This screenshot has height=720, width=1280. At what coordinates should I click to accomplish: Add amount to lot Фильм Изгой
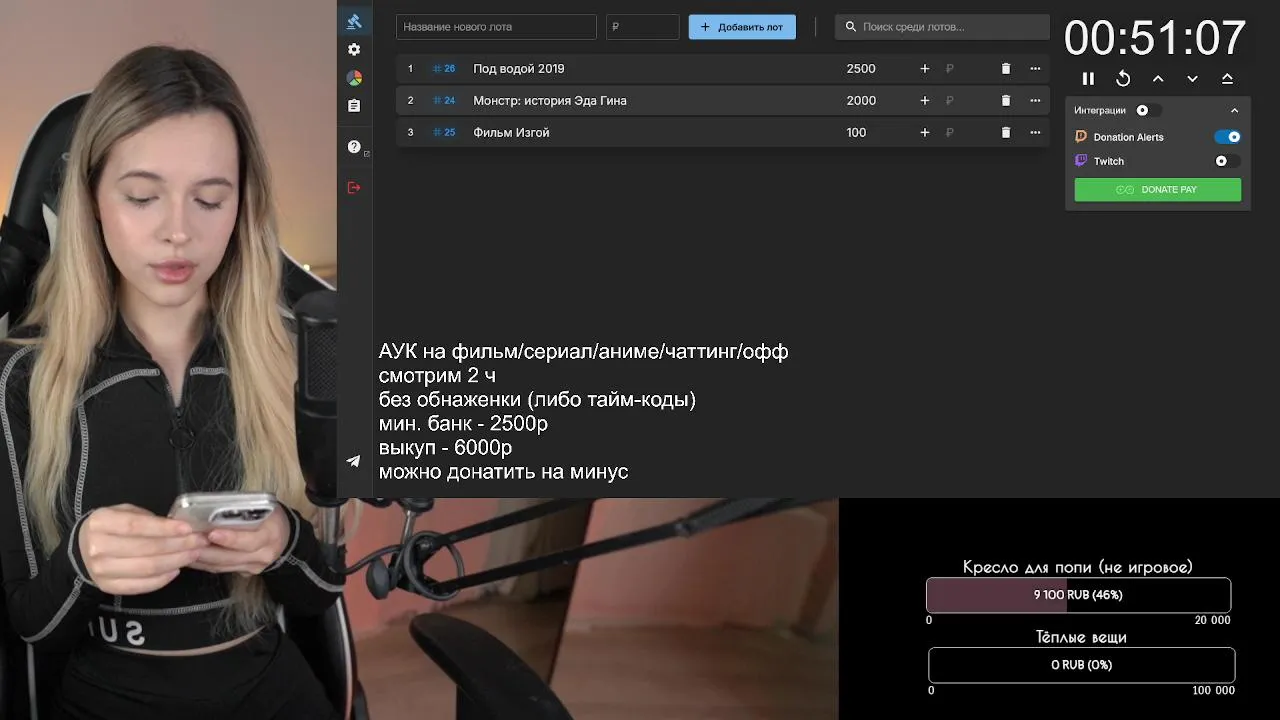[x=925, y=133]
